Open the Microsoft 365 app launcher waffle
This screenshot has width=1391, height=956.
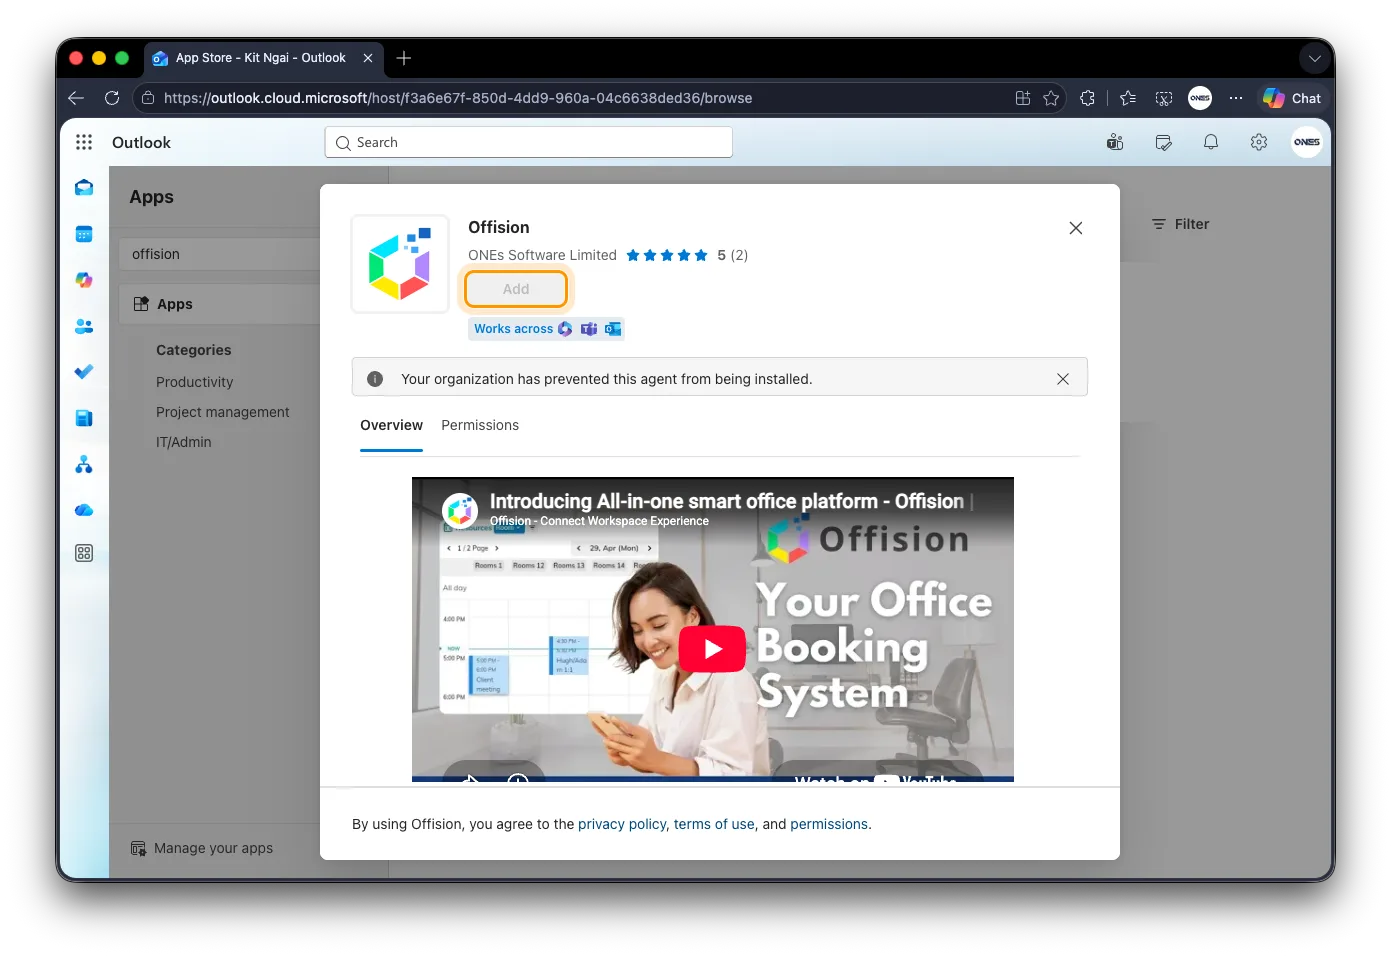pos(84,142)
